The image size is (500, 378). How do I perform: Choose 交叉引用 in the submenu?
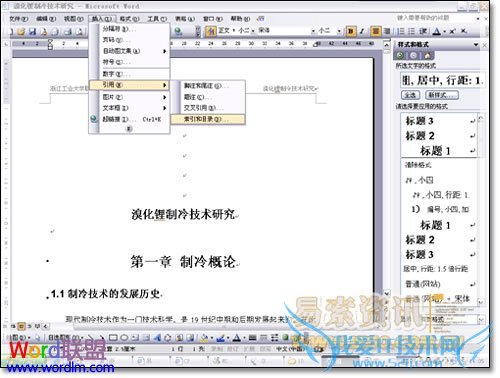pyautogui.click(x=208, y=108)
